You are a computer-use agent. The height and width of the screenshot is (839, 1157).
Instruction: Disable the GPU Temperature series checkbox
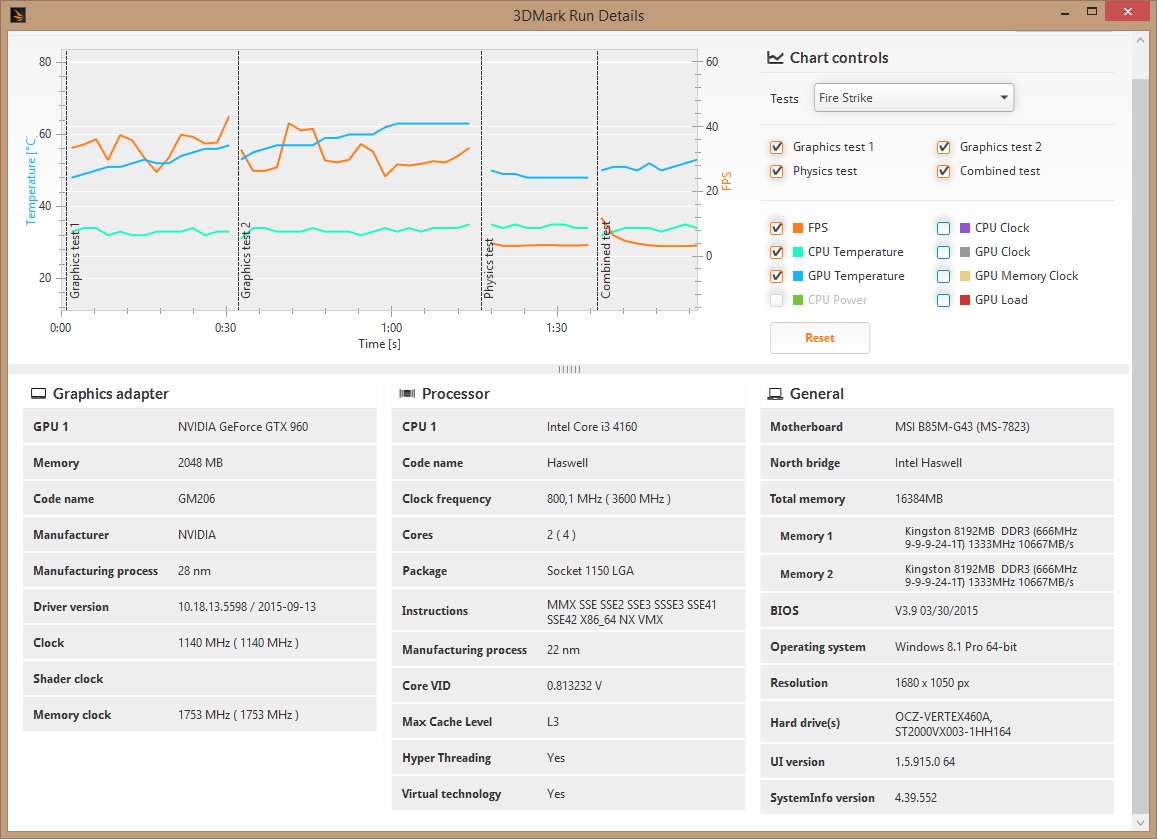tap(776, 276)
